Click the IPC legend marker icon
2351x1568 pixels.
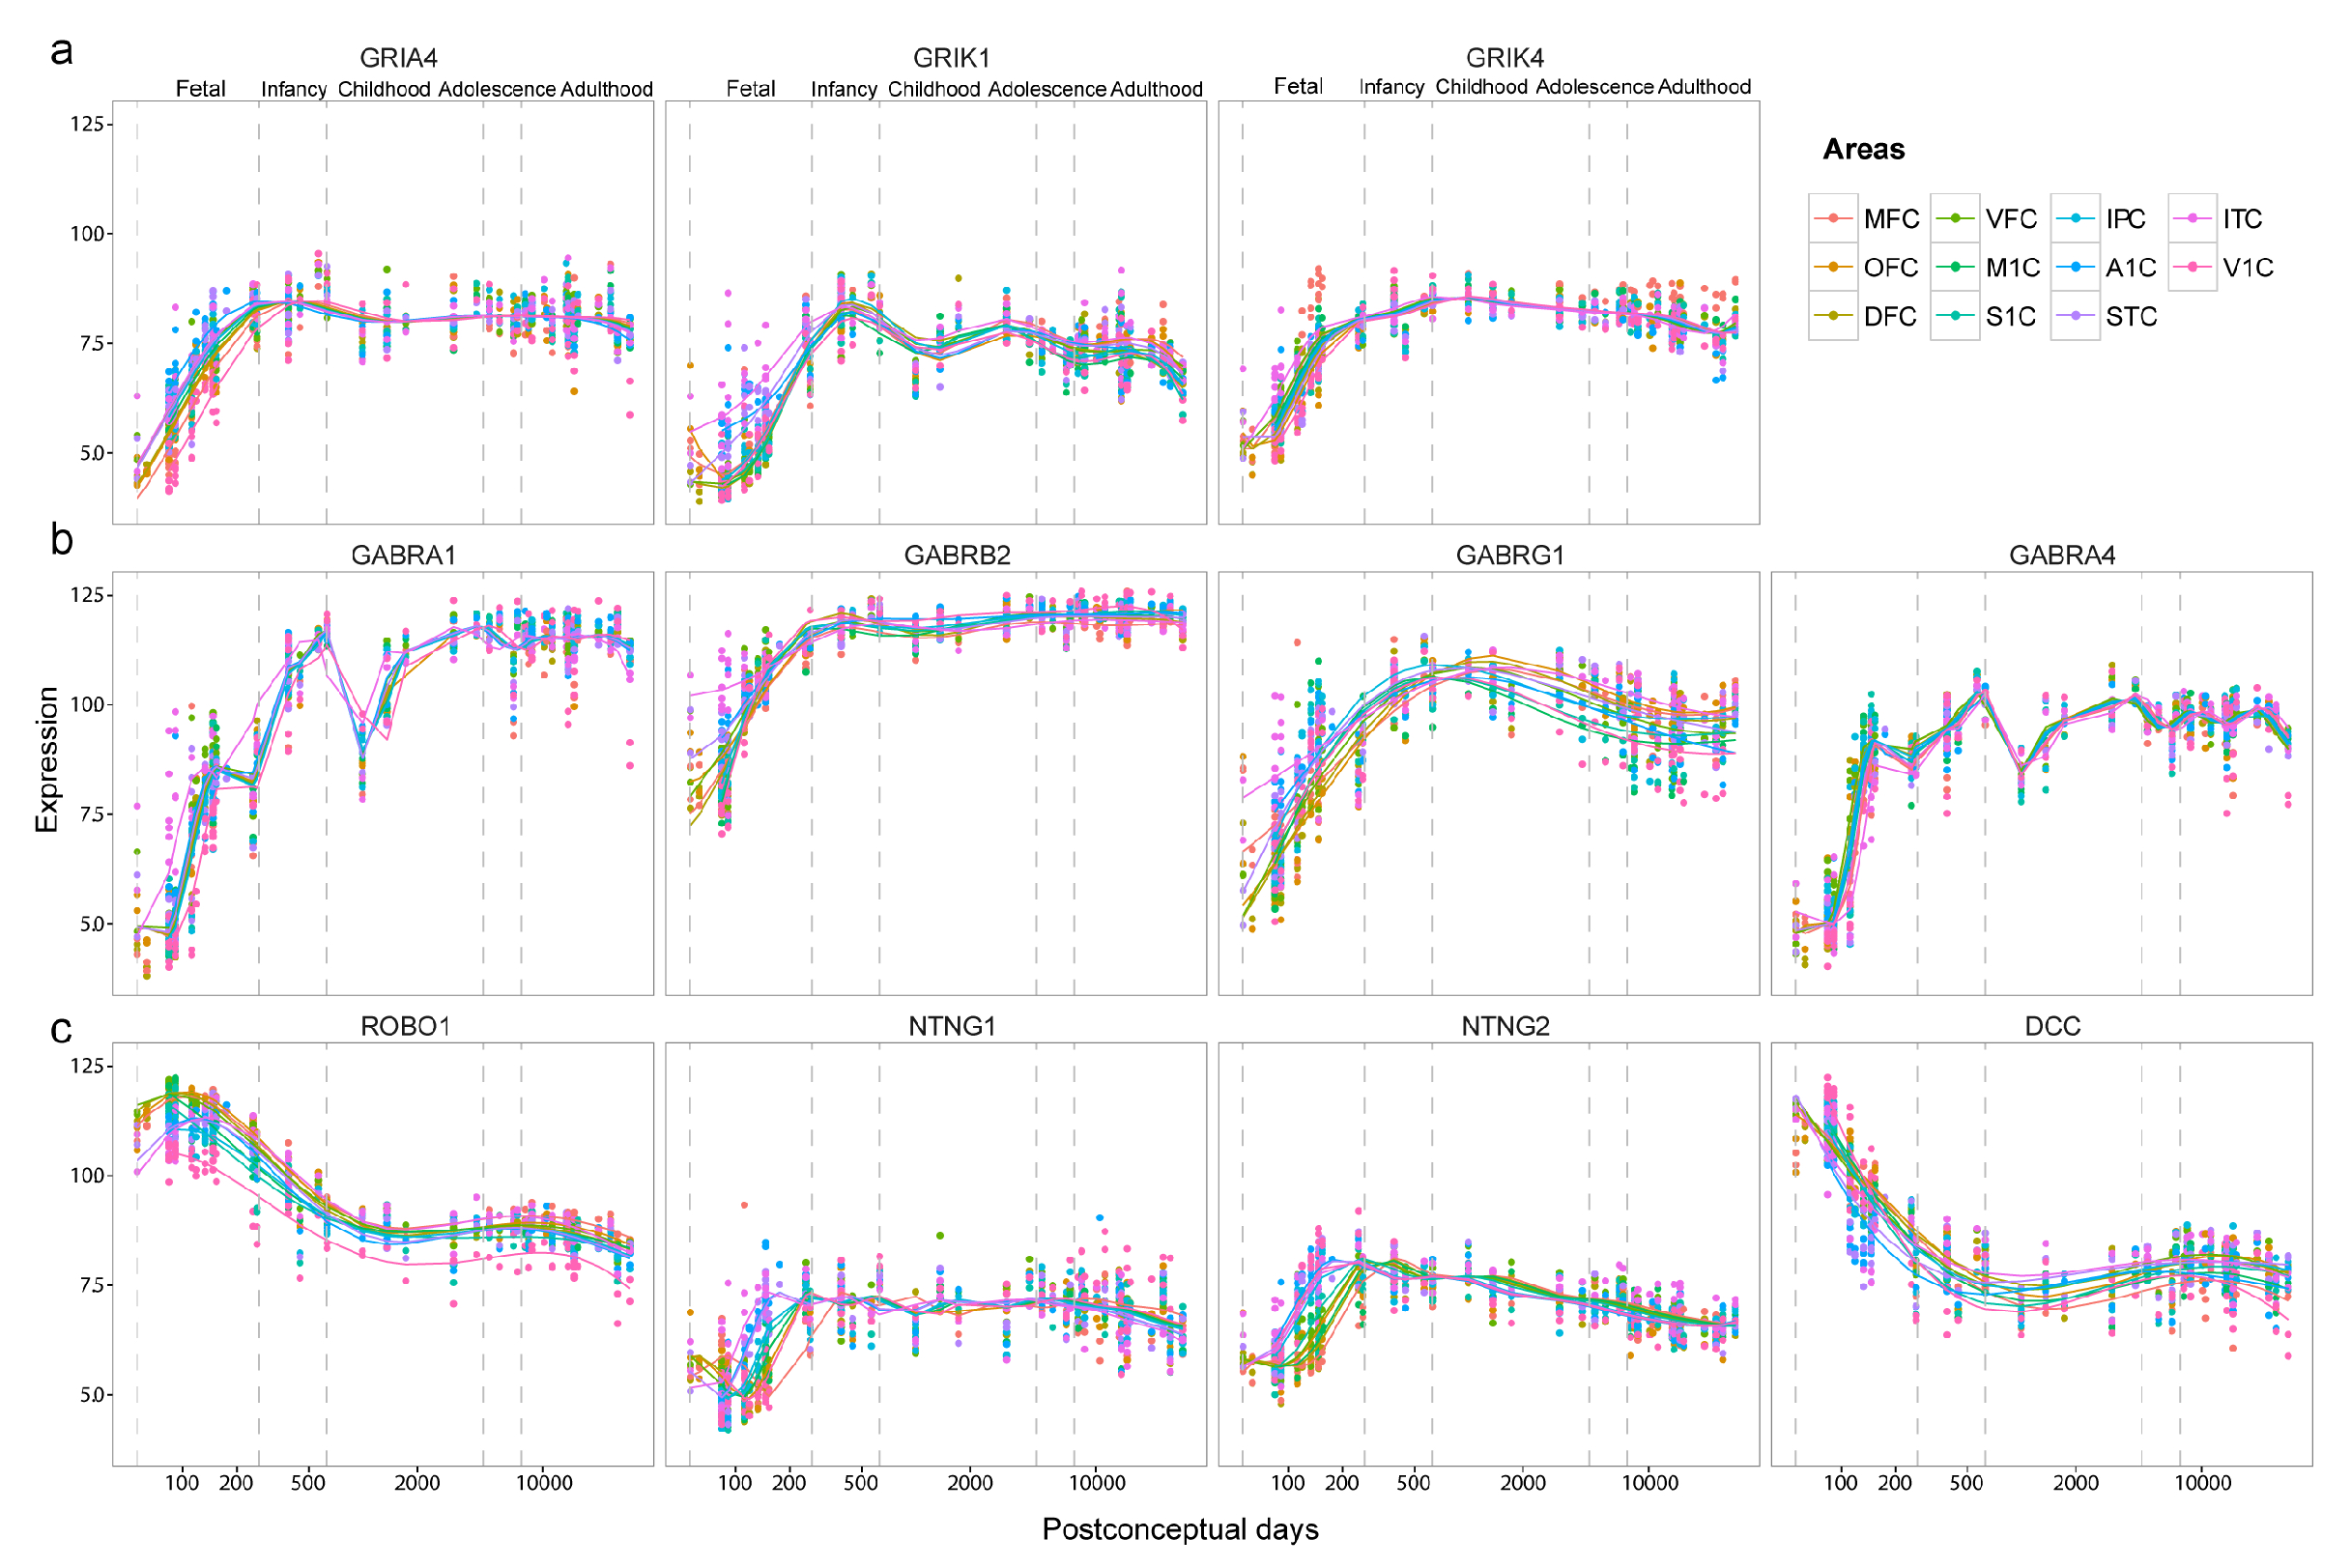coord(2075,219)
